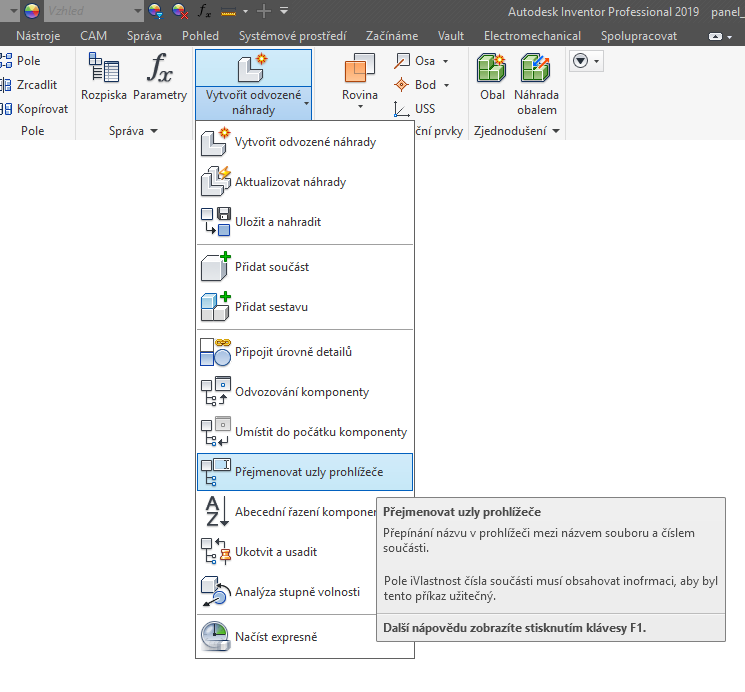Viewport: 745px width, 692px height.
Task: Click the USS coordinate system tool
Action: [414, 108]
